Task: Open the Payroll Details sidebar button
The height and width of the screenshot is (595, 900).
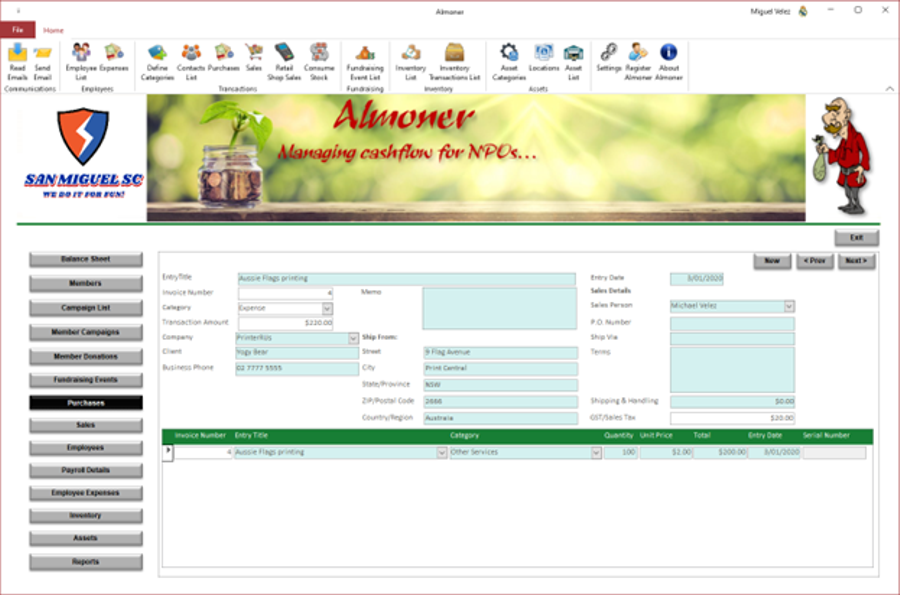Action: 86,470
